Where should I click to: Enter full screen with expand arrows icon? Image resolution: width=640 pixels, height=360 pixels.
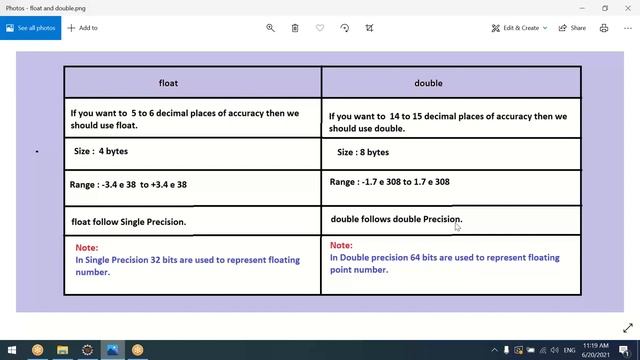point(628,328)
